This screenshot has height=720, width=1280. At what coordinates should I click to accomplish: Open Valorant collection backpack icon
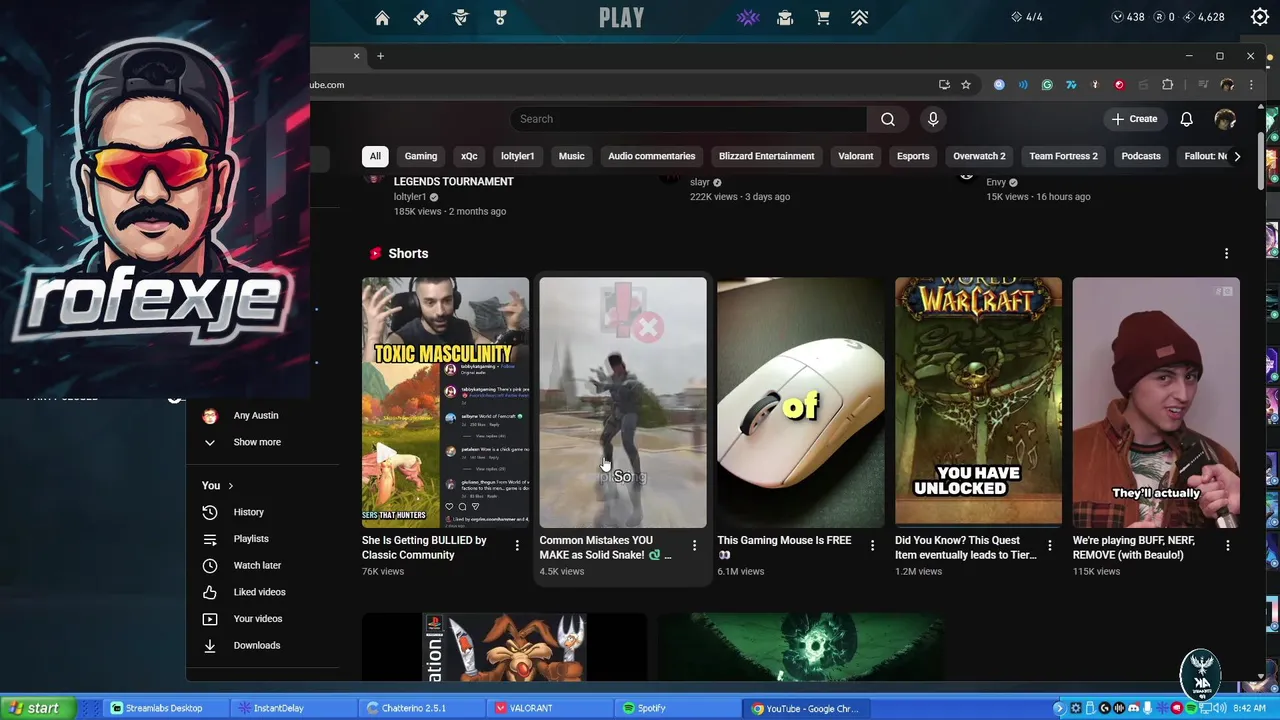tap(785, 18)
